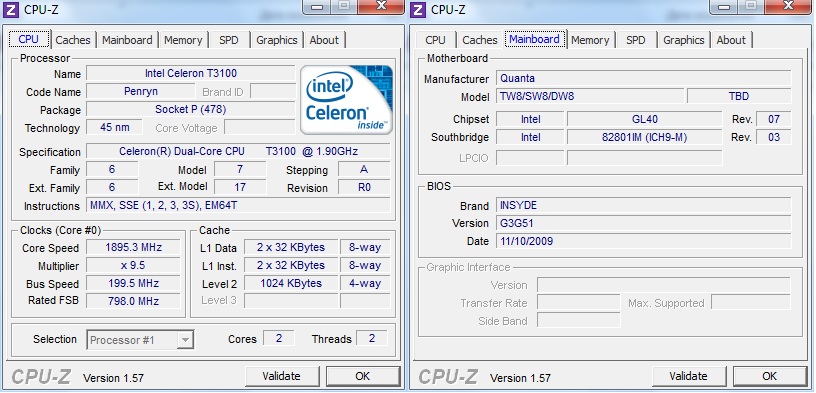This screenshot has width=816, height=393.
Task: Click the Instructions field MMX, SSE, EM64T
Action: pos(238,205)
